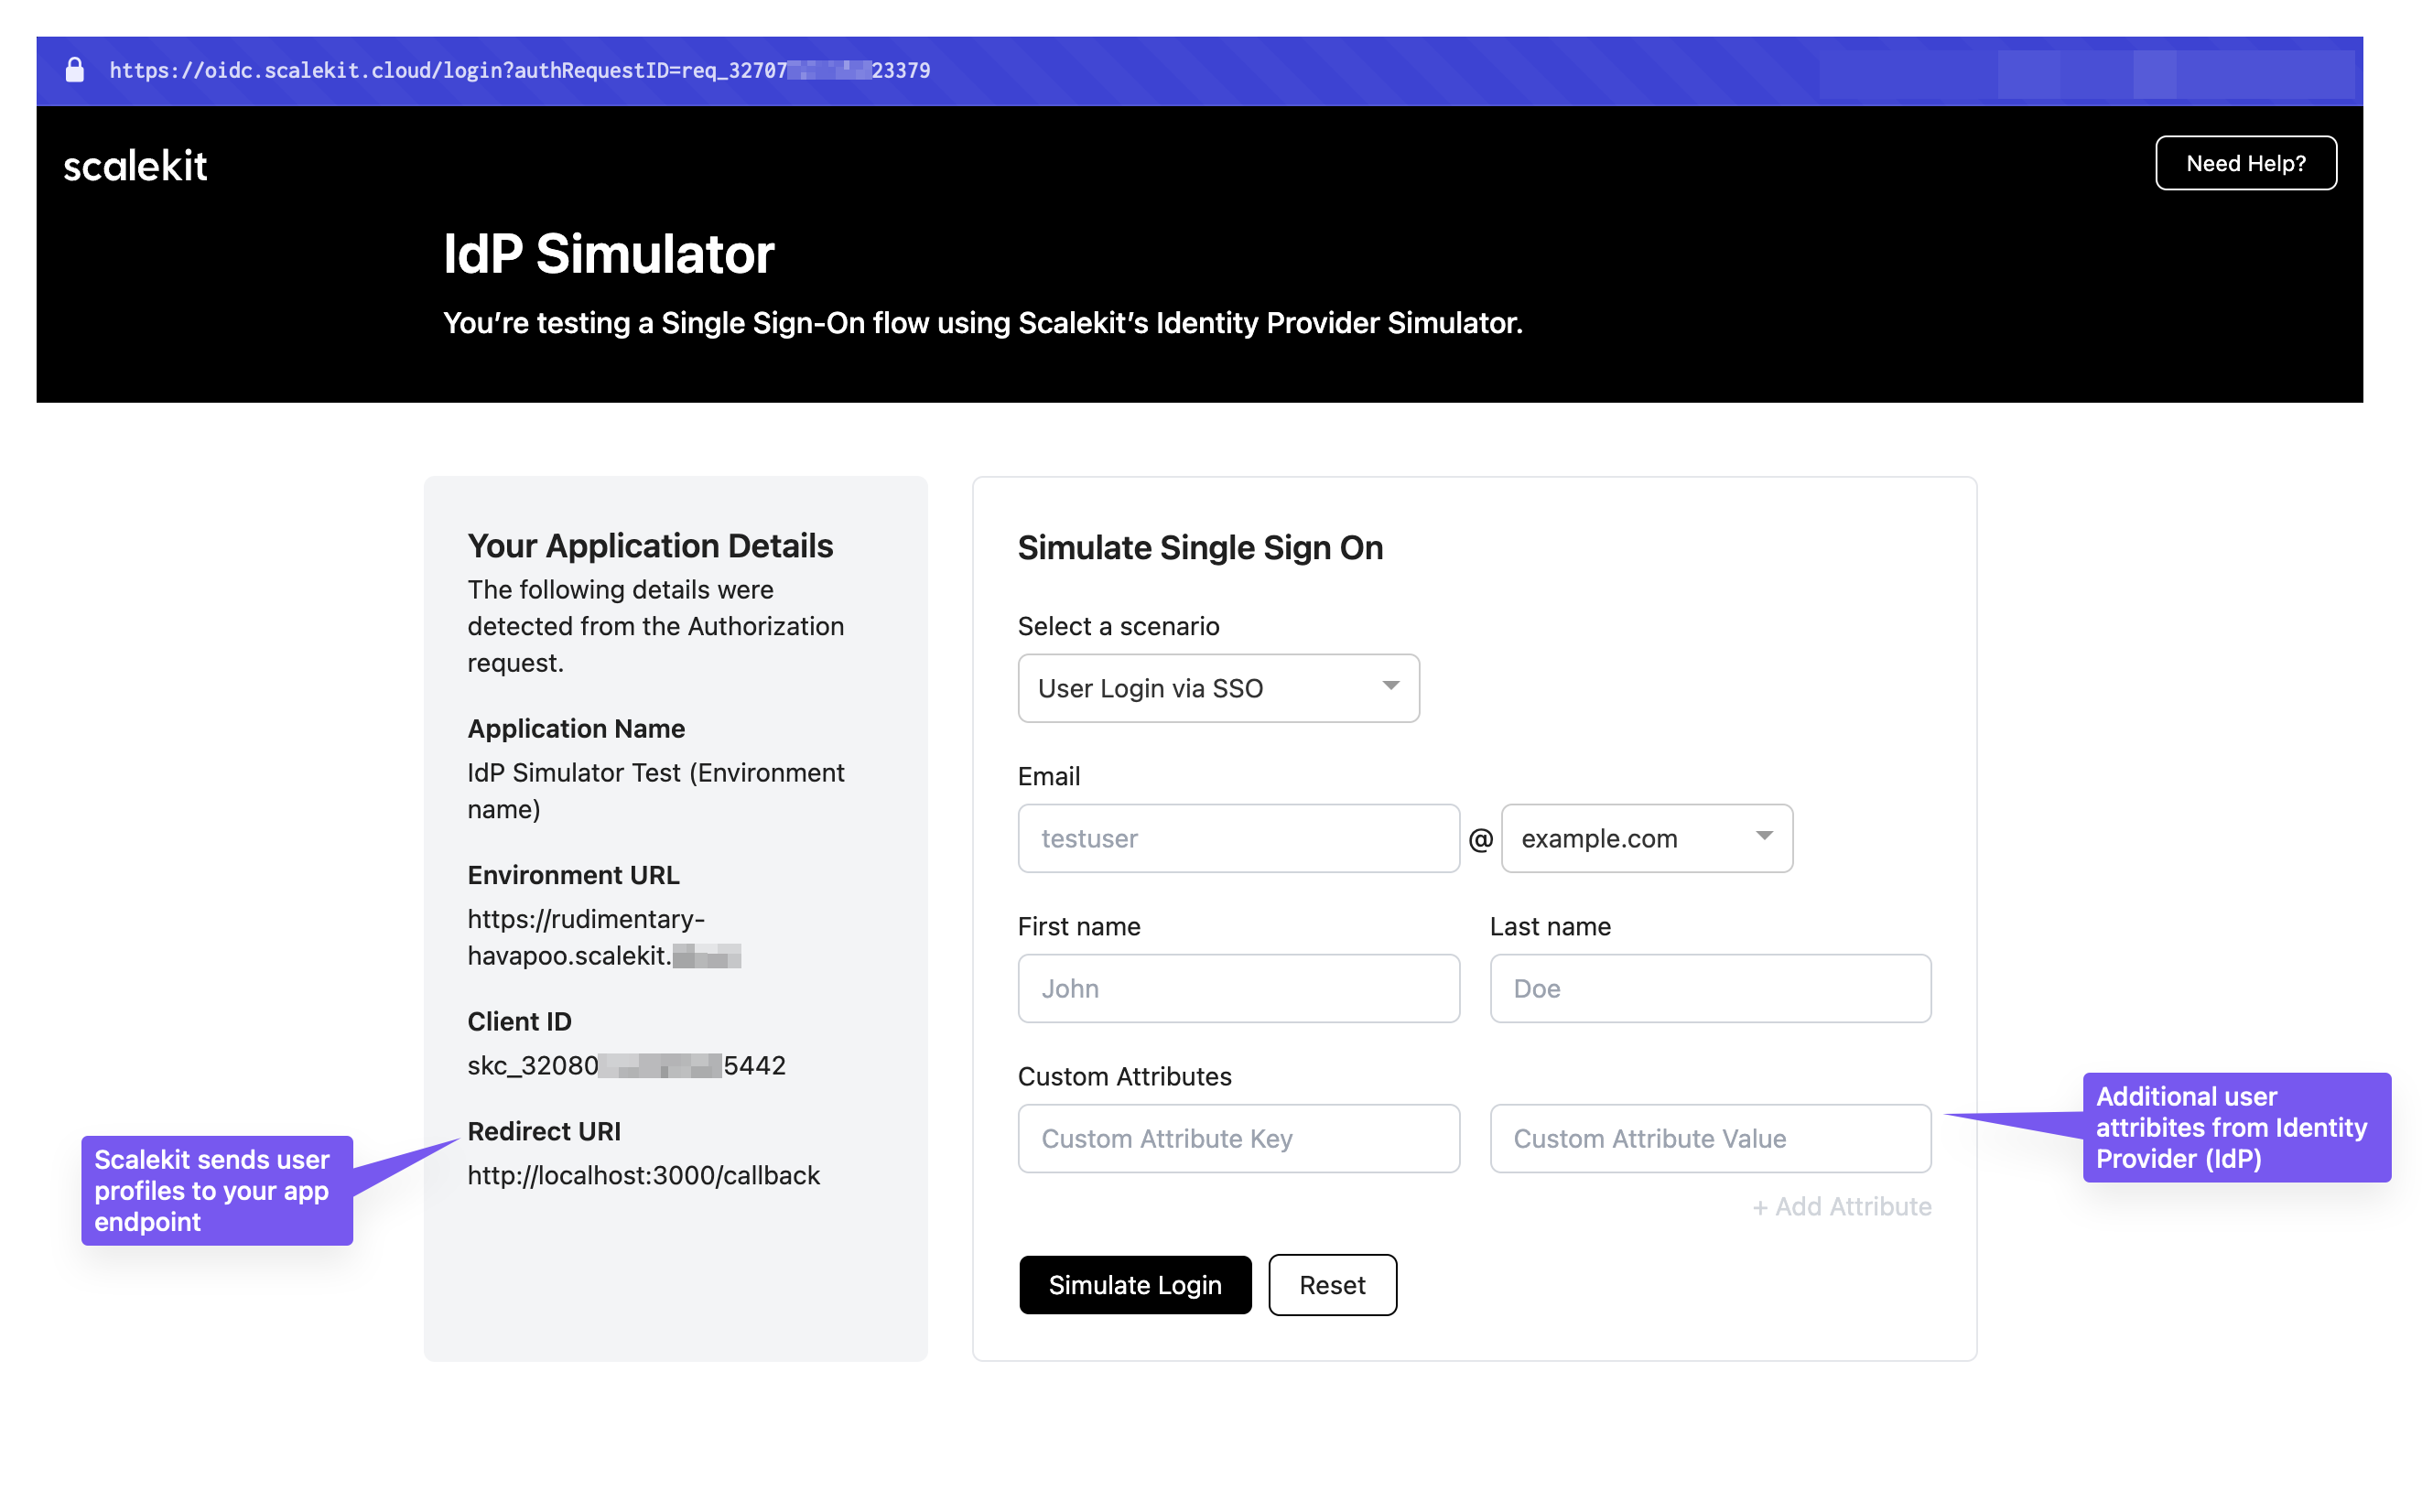Click the Custom Attribute Value field
The width and height of the screenshot is (2422, 1512).
(x=1710, y=1138)
